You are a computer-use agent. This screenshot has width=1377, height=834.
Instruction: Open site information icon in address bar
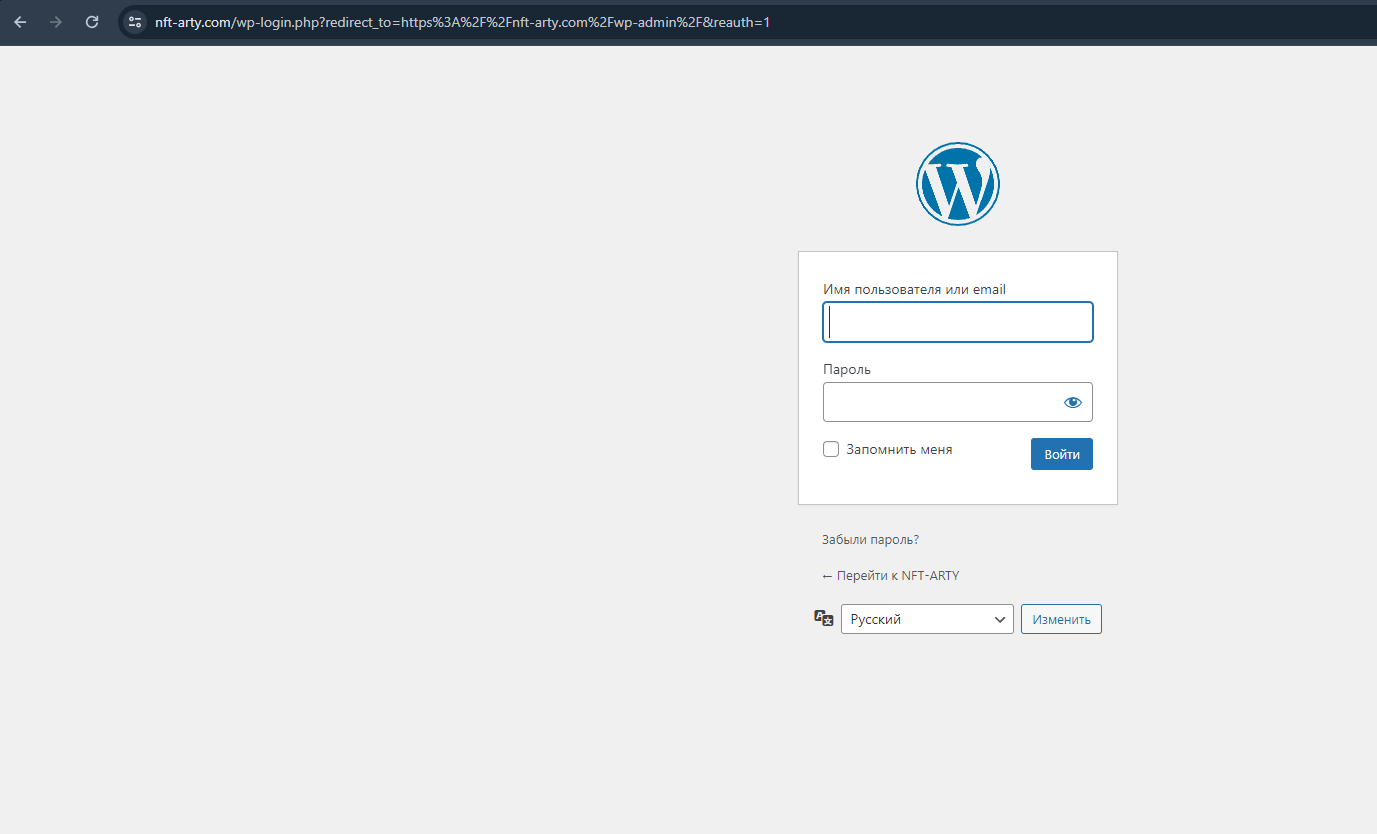click(135, 22)
